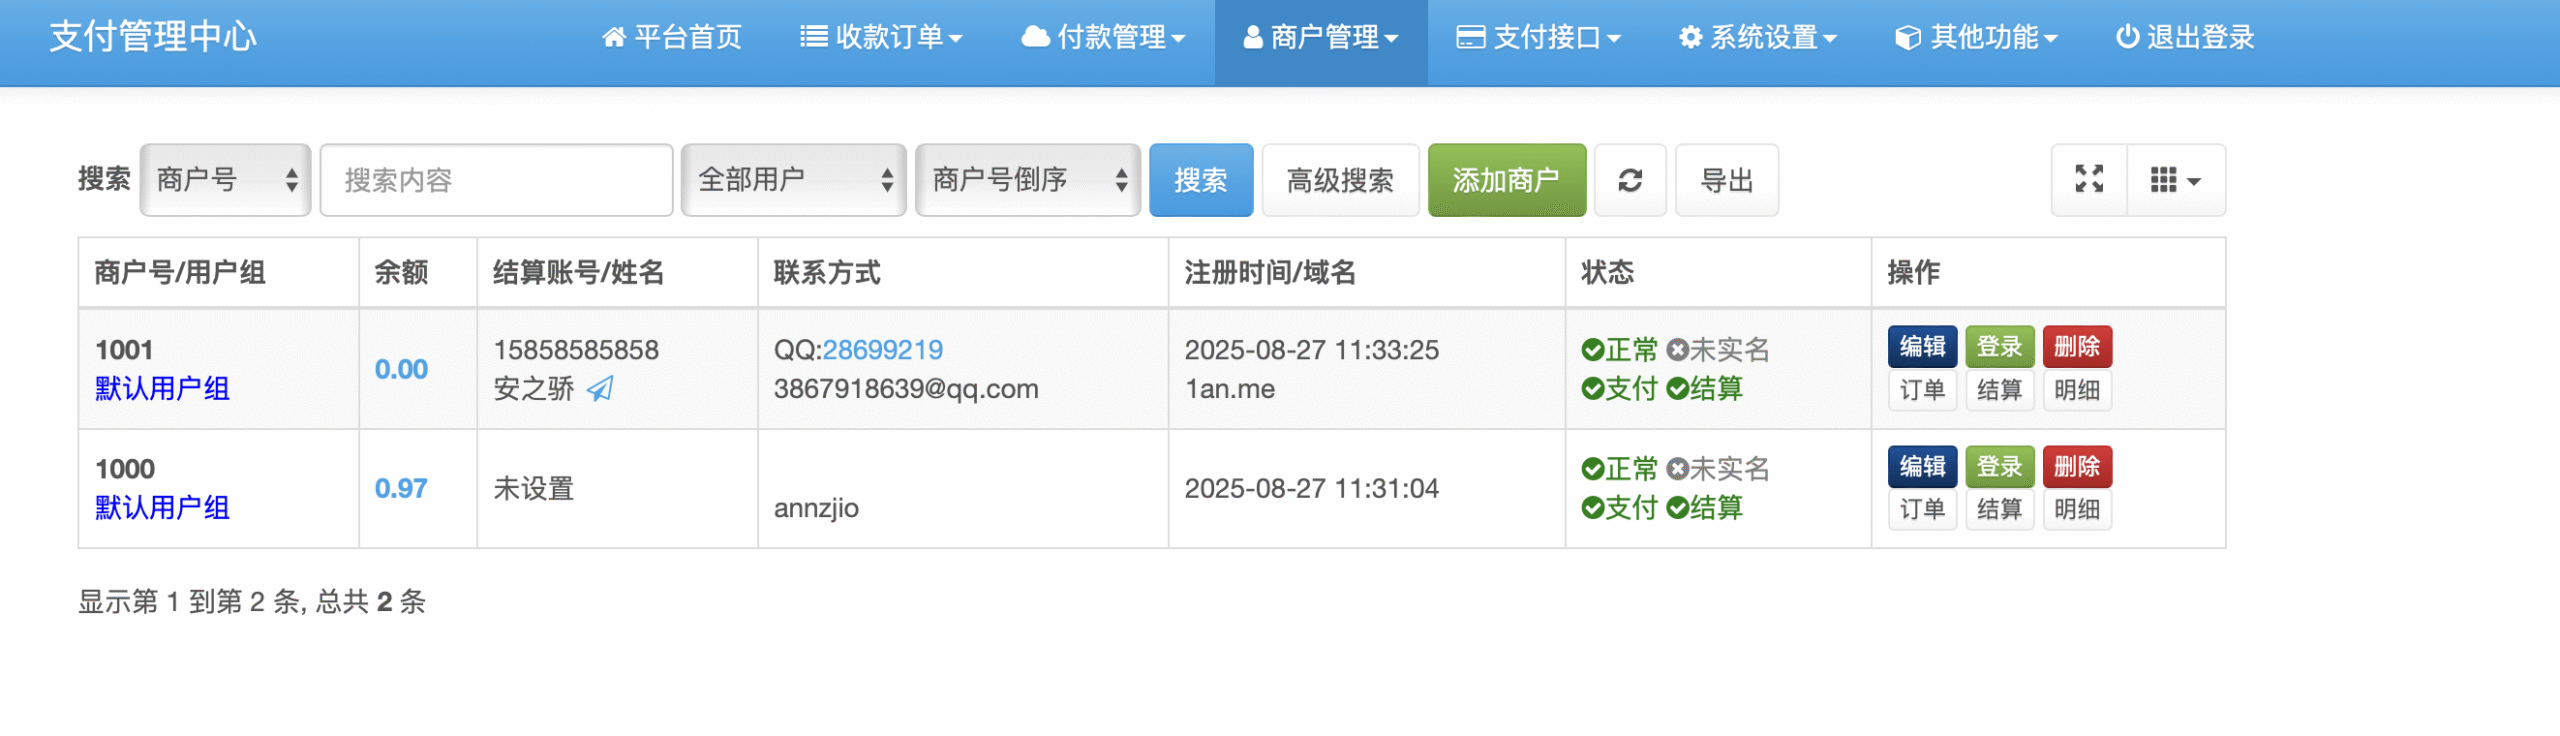The height and width of the screenshot is (736, 2560).
Task: Open the 商户号倒序 sort dropdown
Action: pos(1027,180)
